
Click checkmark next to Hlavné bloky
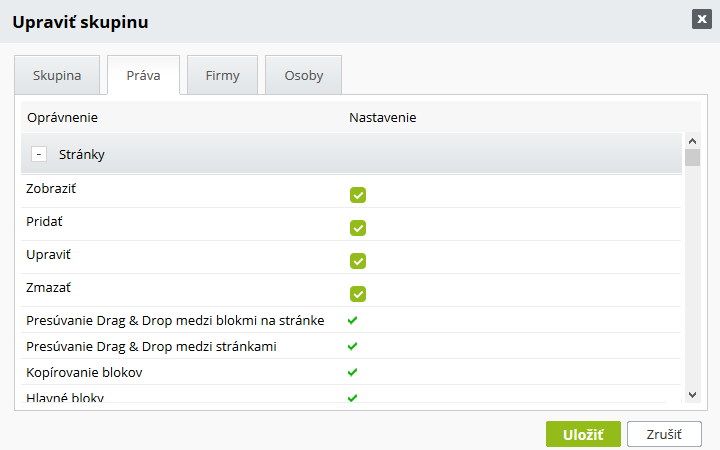pyautogui.click(x=352, y=397)
